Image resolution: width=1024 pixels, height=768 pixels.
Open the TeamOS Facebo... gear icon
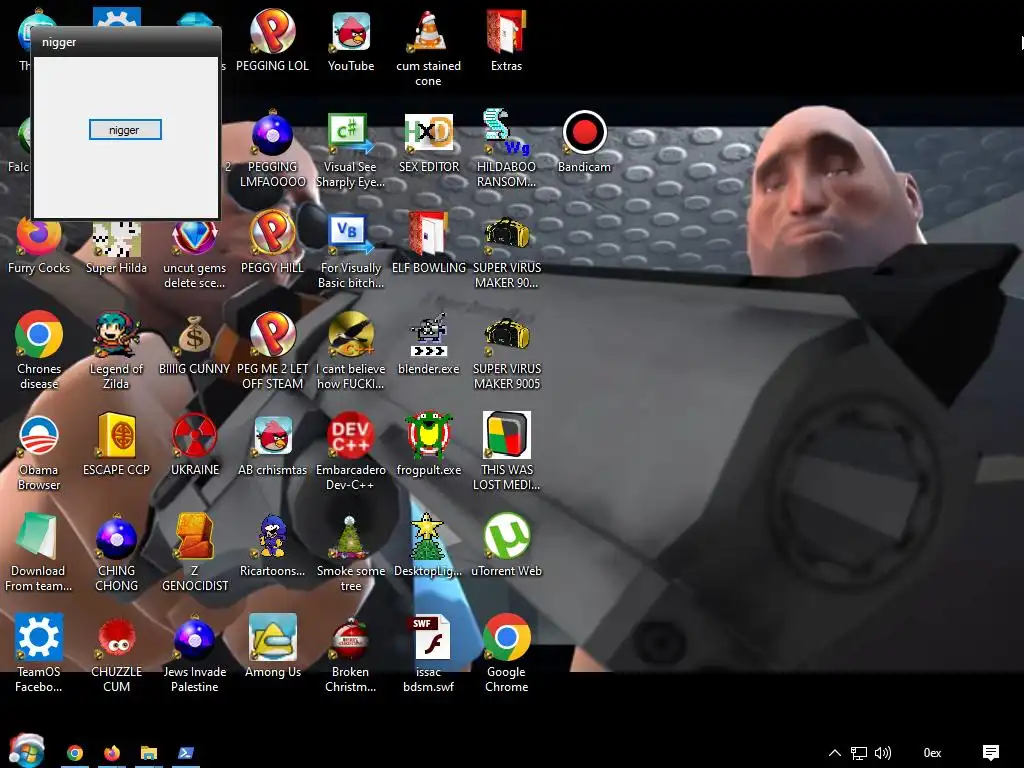click(x=39, y=637)
